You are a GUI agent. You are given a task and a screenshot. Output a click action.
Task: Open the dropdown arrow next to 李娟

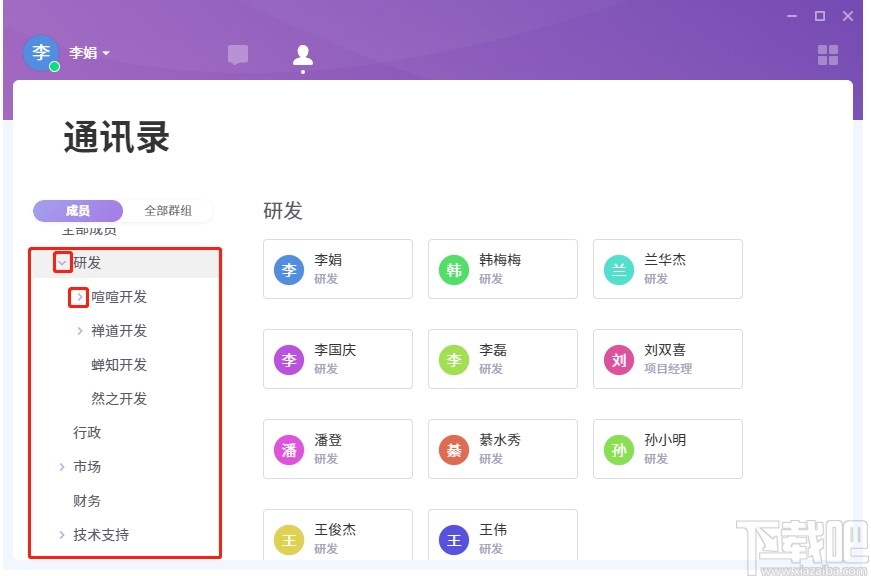pos(105,53)
